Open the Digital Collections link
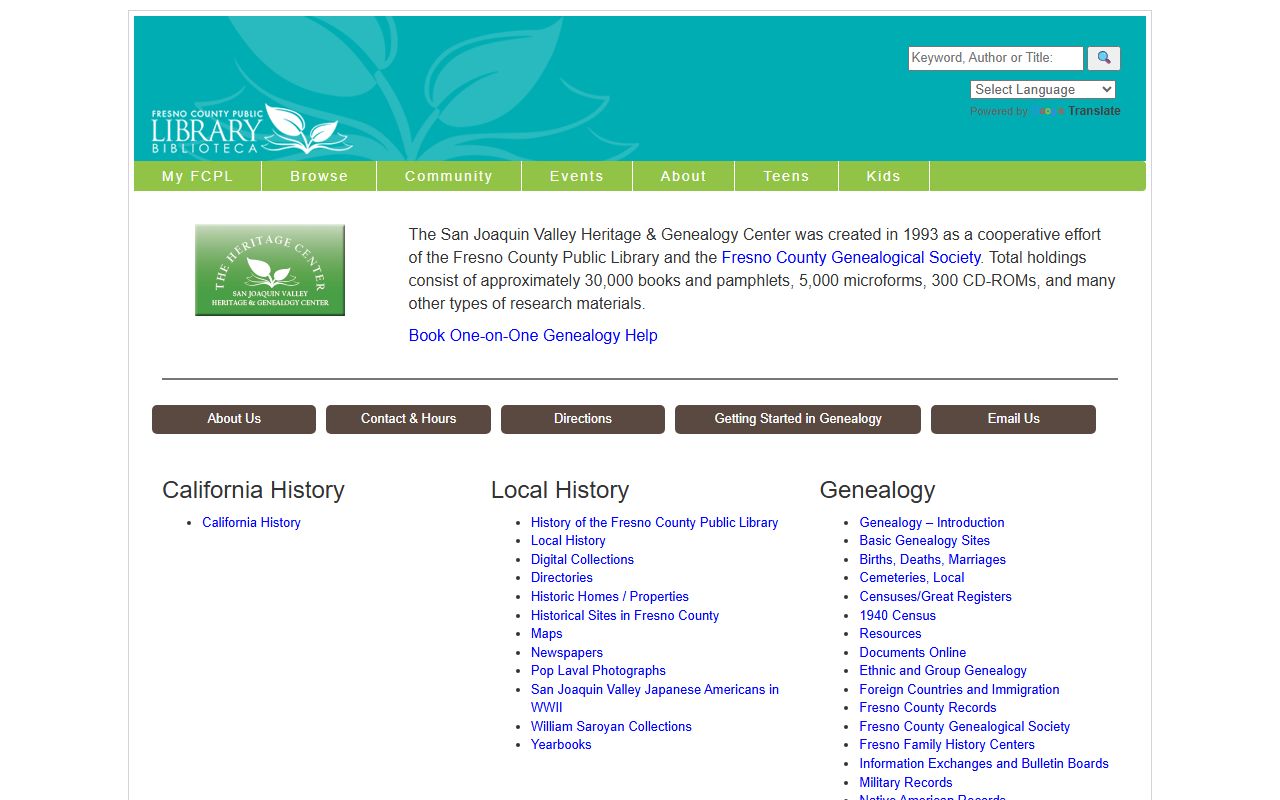The image size is (1280, 800). tap(582, 559)
